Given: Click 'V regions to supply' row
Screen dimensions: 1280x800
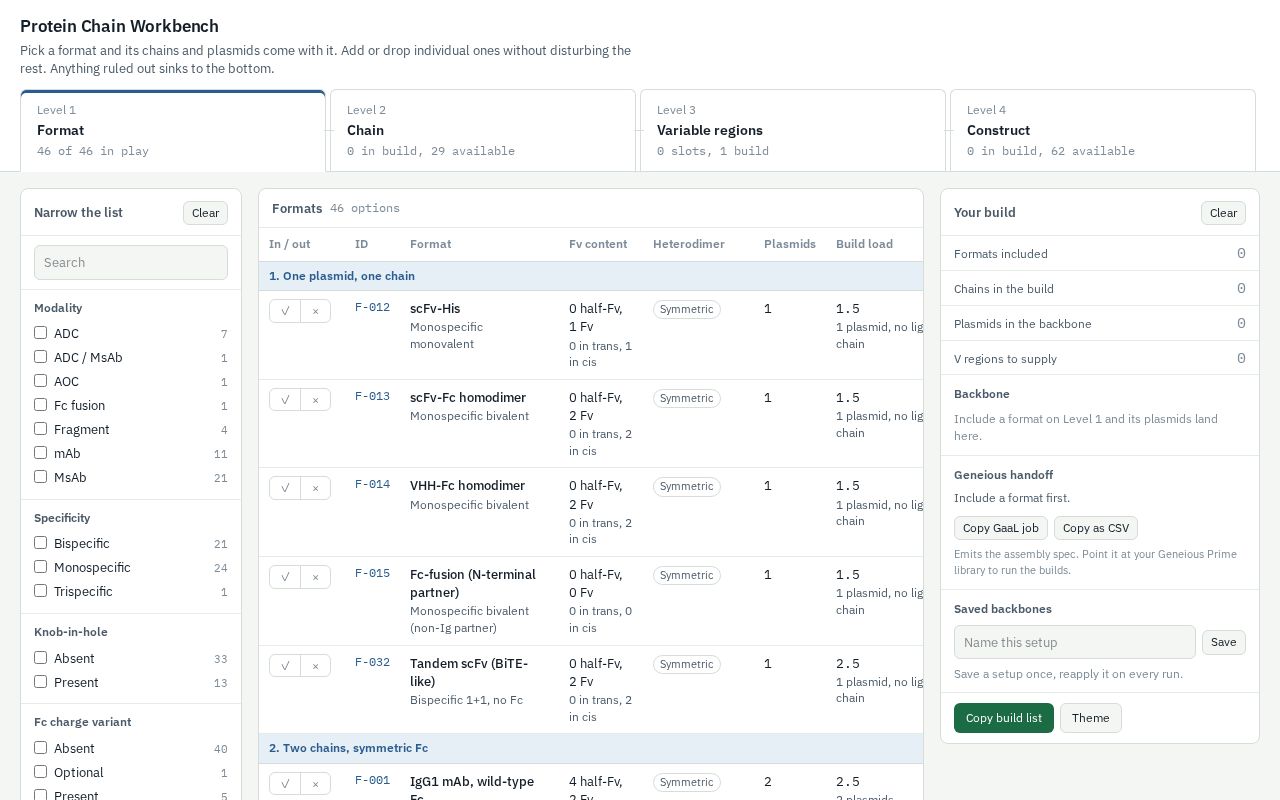Looking at the screenshot, I should click(x=1100, y=359).
